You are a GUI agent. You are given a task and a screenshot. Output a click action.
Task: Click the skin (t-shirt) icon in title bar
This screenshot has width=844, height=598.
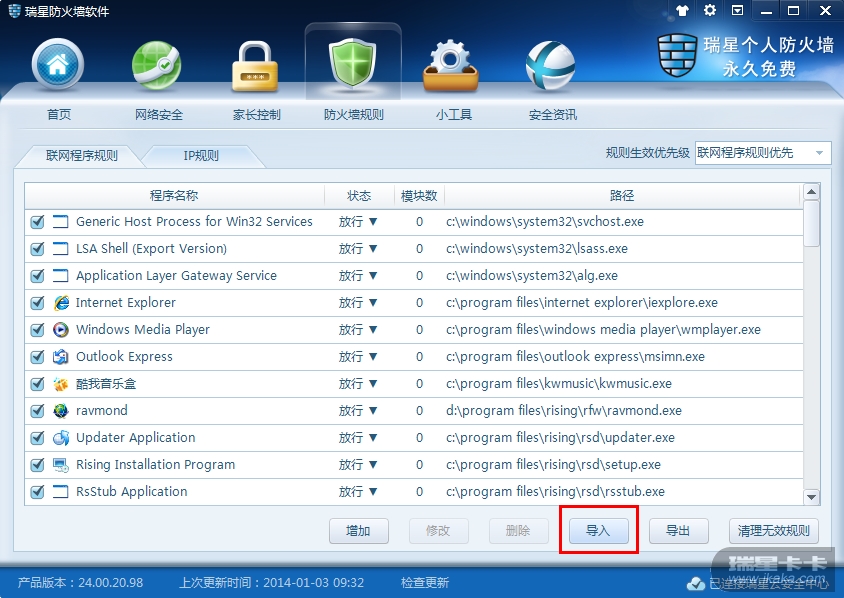pos(683,10)
